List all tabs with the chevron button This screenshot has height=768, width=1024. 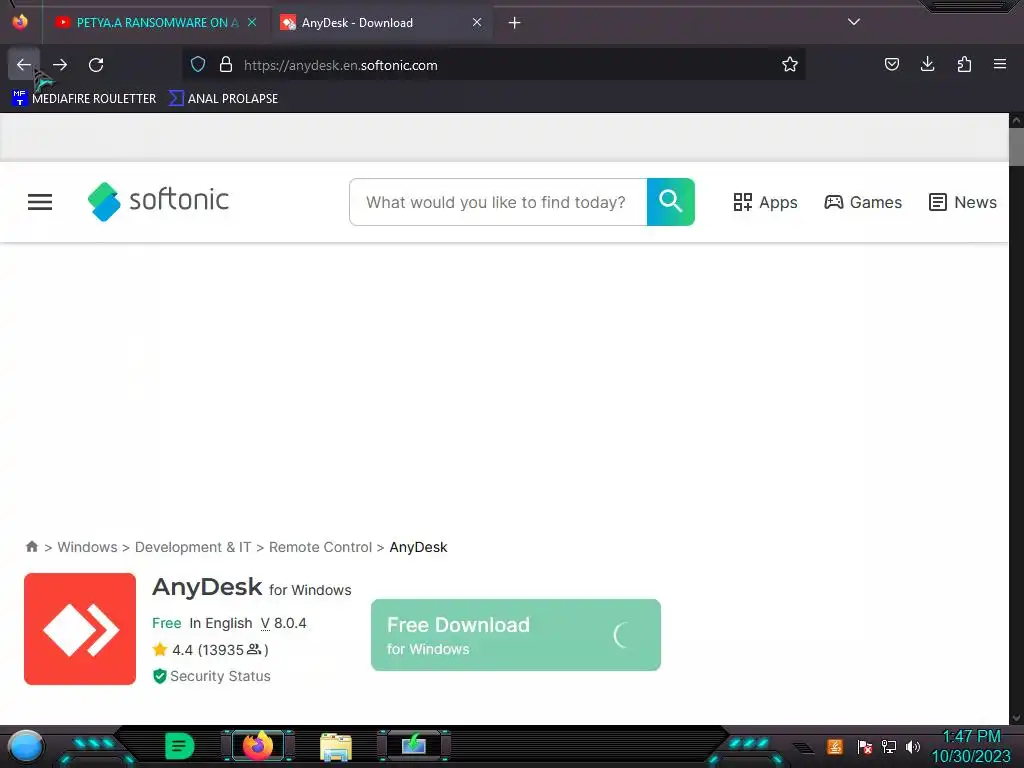tap(854, 22)
